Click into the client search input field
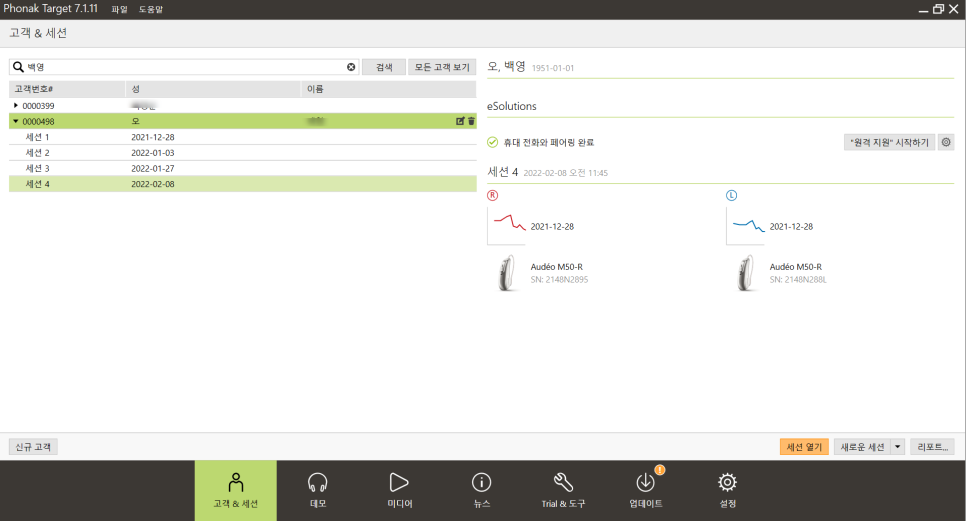This screenshot has height=521, width=966. tap(185, 67)
